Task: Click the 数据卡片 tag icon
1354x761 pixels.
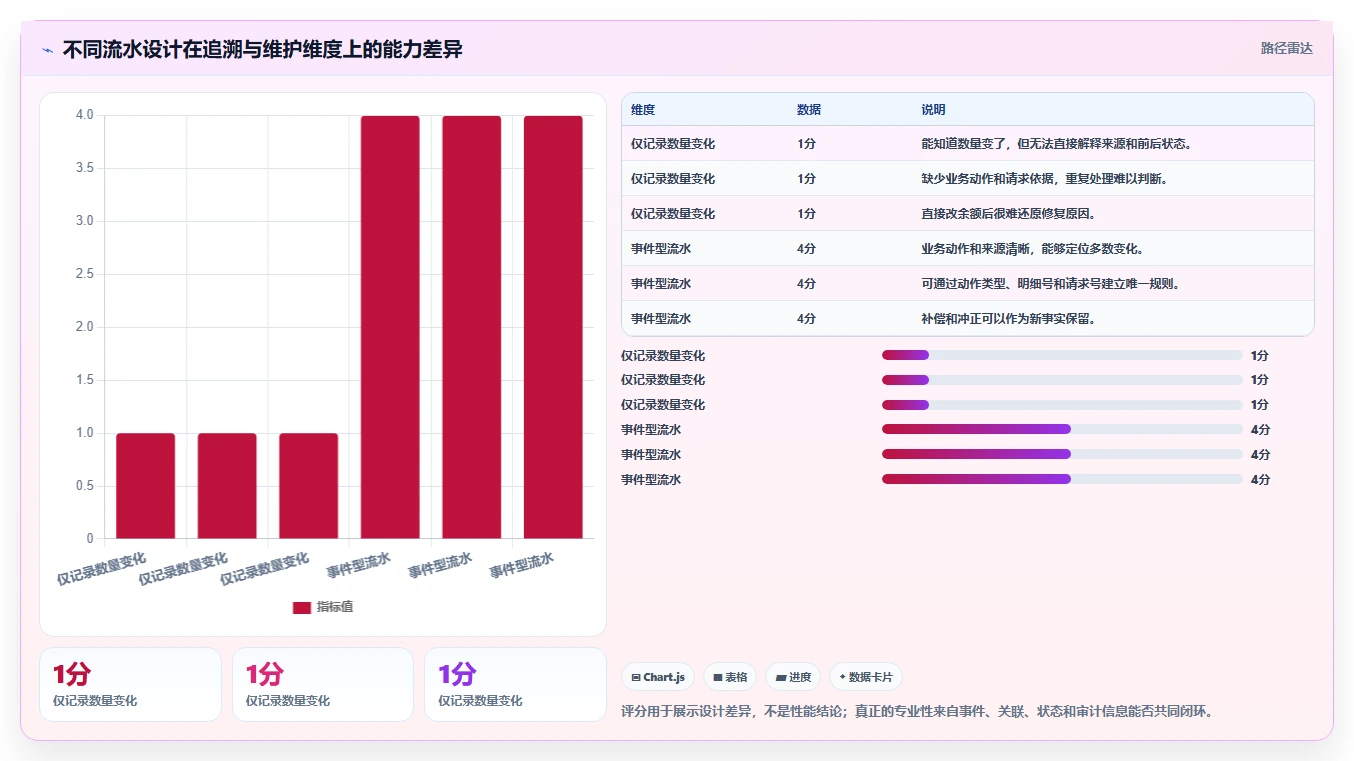Action: pos(843,678)
